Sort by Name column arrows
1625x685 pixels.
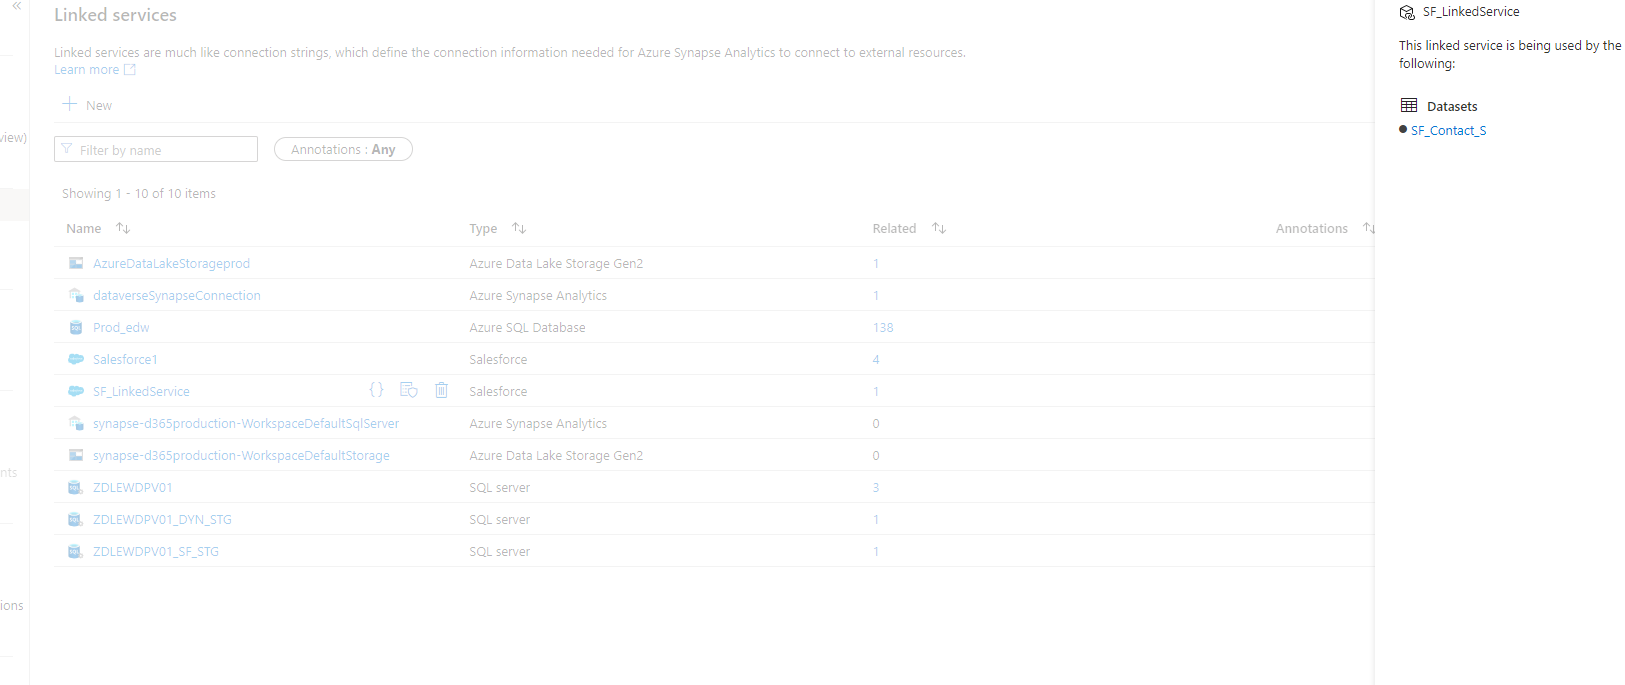pos(123,228)
